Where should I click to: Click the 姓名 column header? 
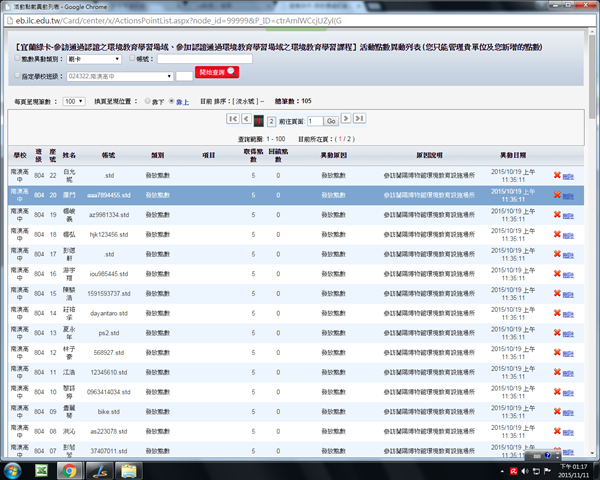click(69, 155)
